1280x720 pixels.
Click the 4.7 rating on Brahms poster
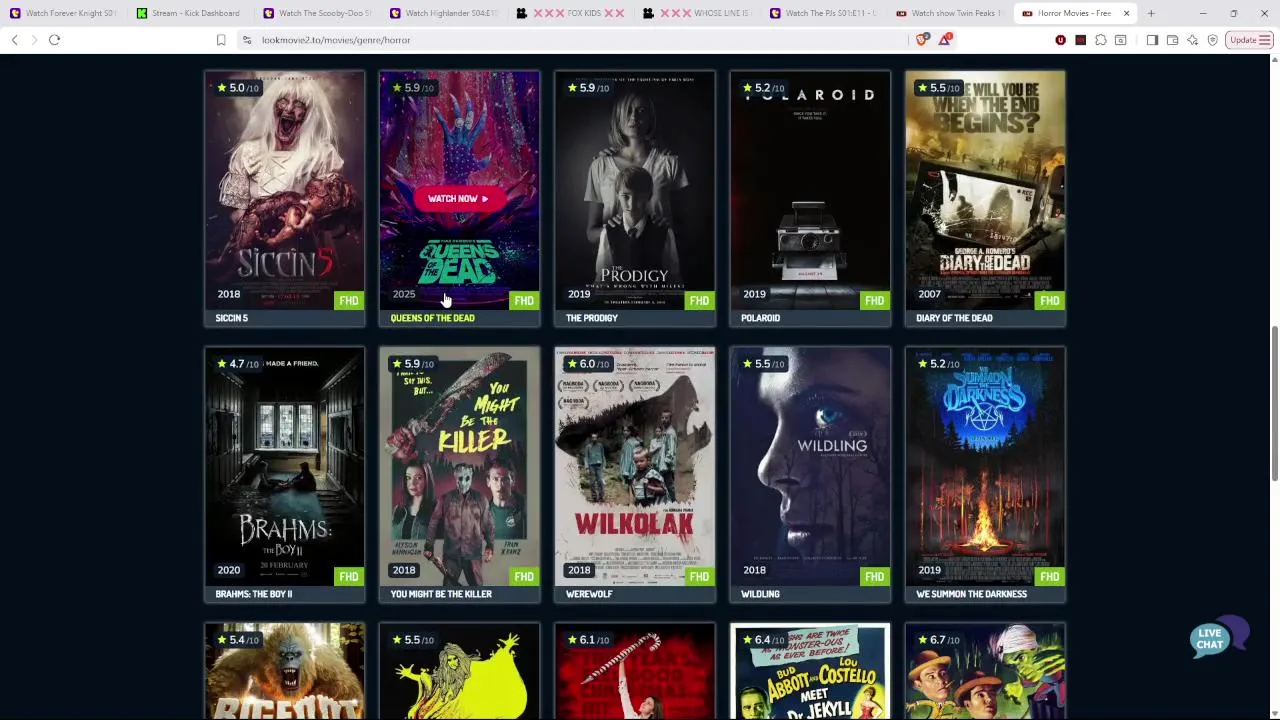tap(238, 364)
